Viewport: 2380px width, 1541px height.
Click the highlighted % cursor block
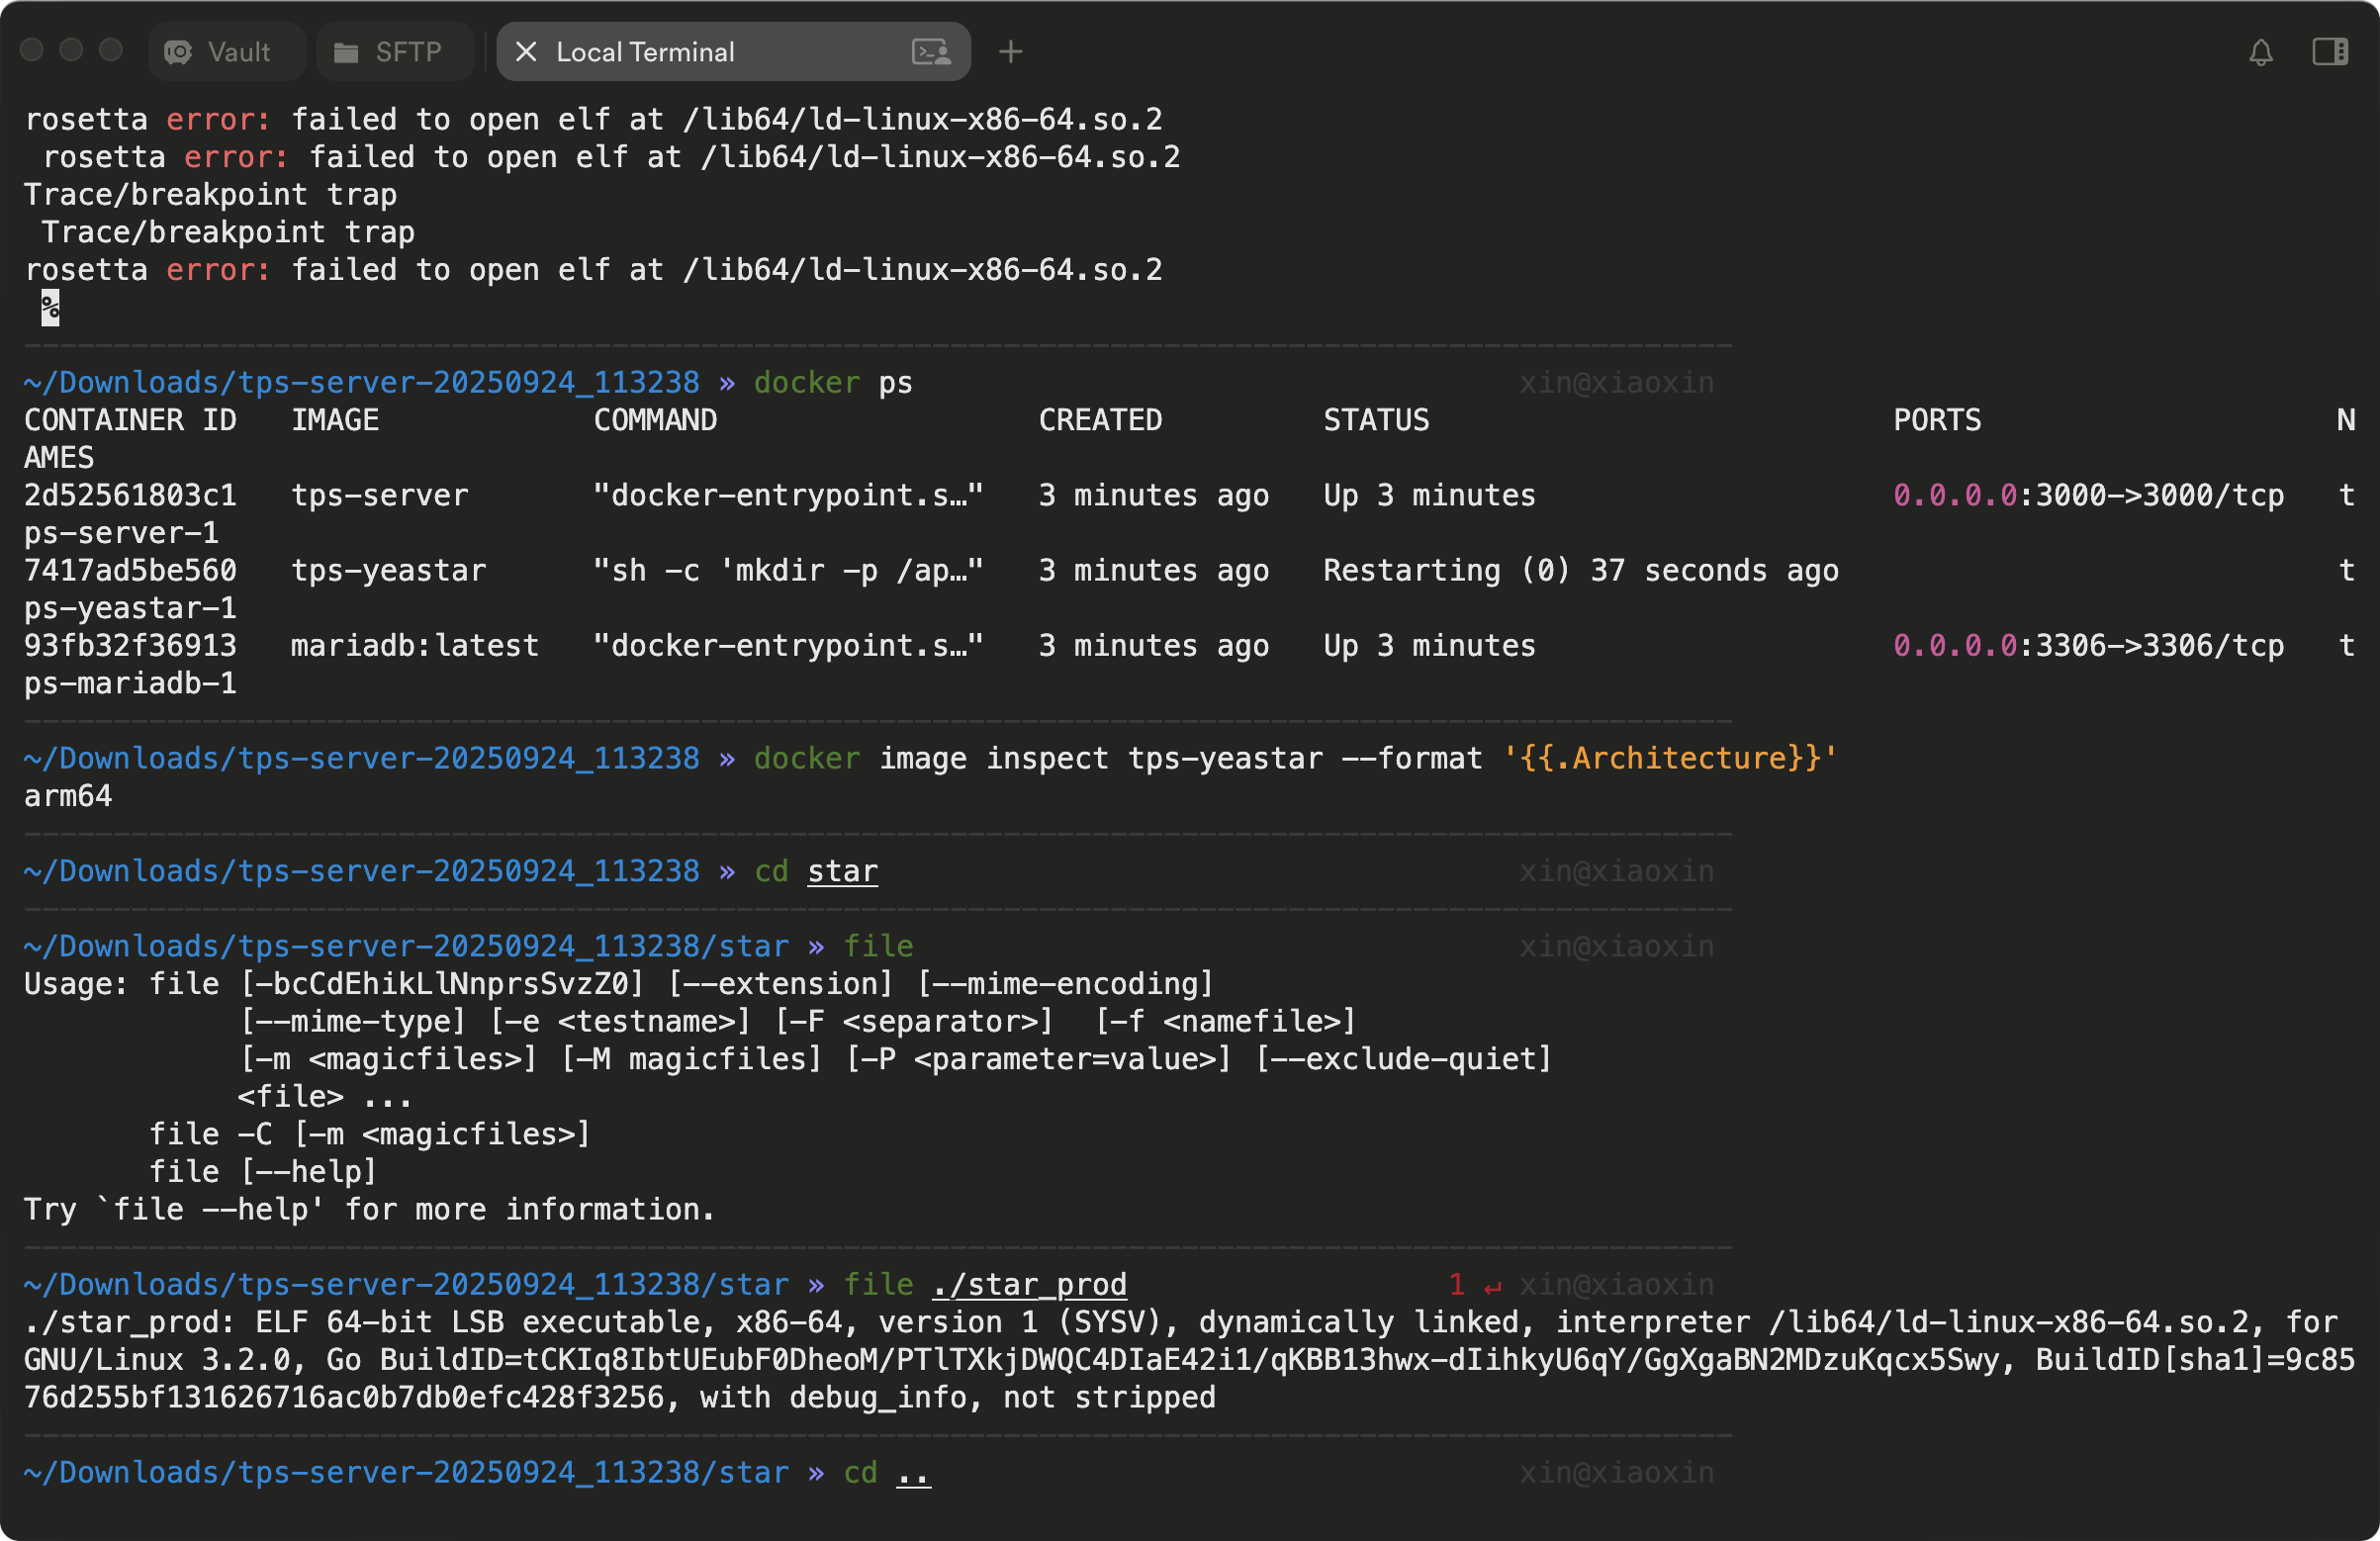pyautogui.click(x=50, y=308)
